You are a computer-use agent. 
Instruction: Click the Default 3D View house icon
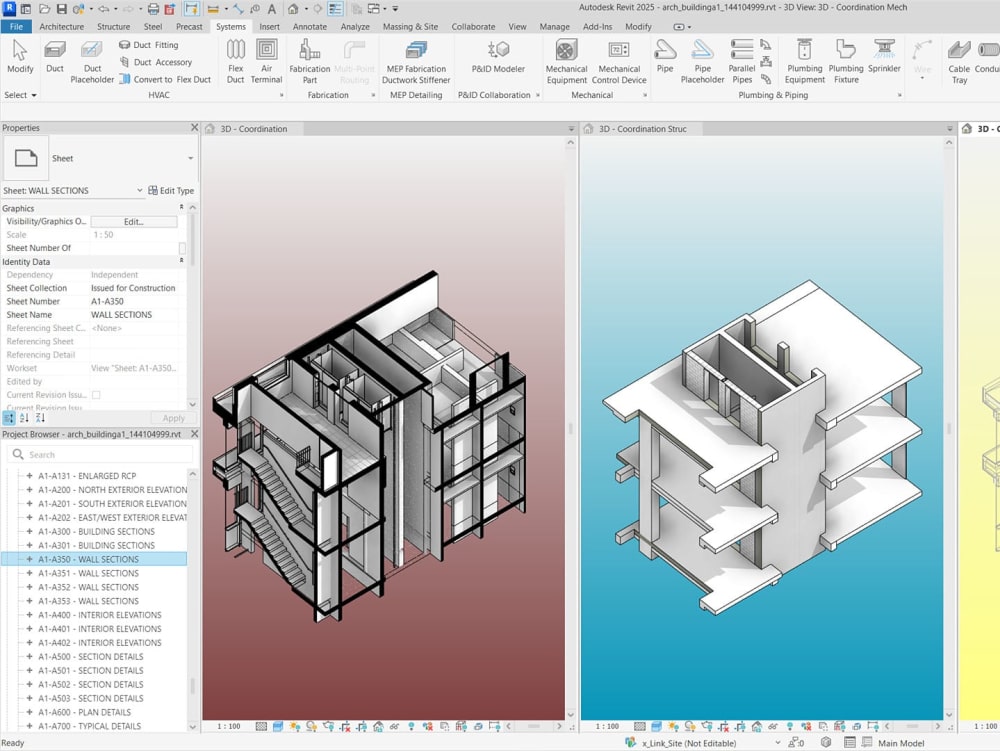(x=293, y=9)
